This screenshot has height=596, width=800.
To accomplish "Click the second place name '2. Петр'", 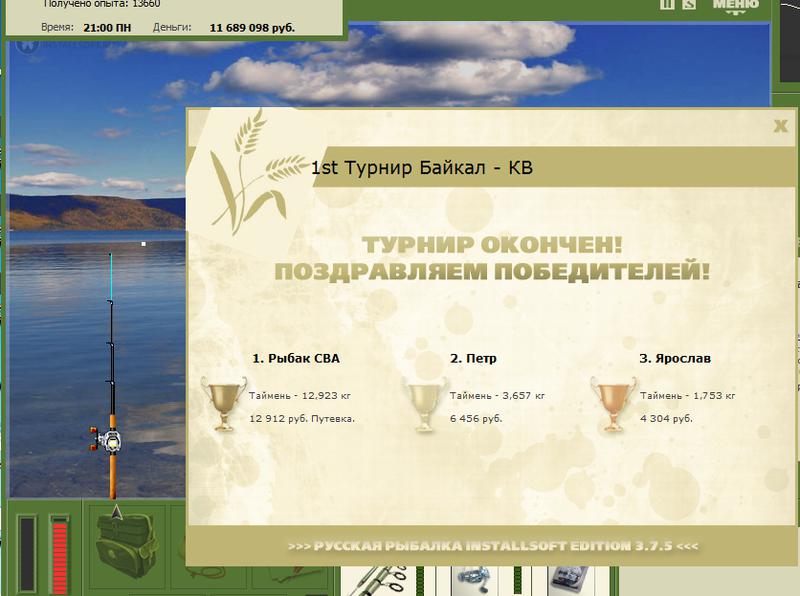I will (x=473, y=358).
